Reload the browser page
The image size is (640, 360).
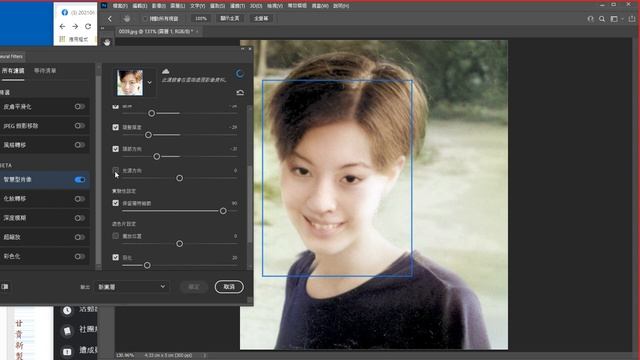click(88, 27)
